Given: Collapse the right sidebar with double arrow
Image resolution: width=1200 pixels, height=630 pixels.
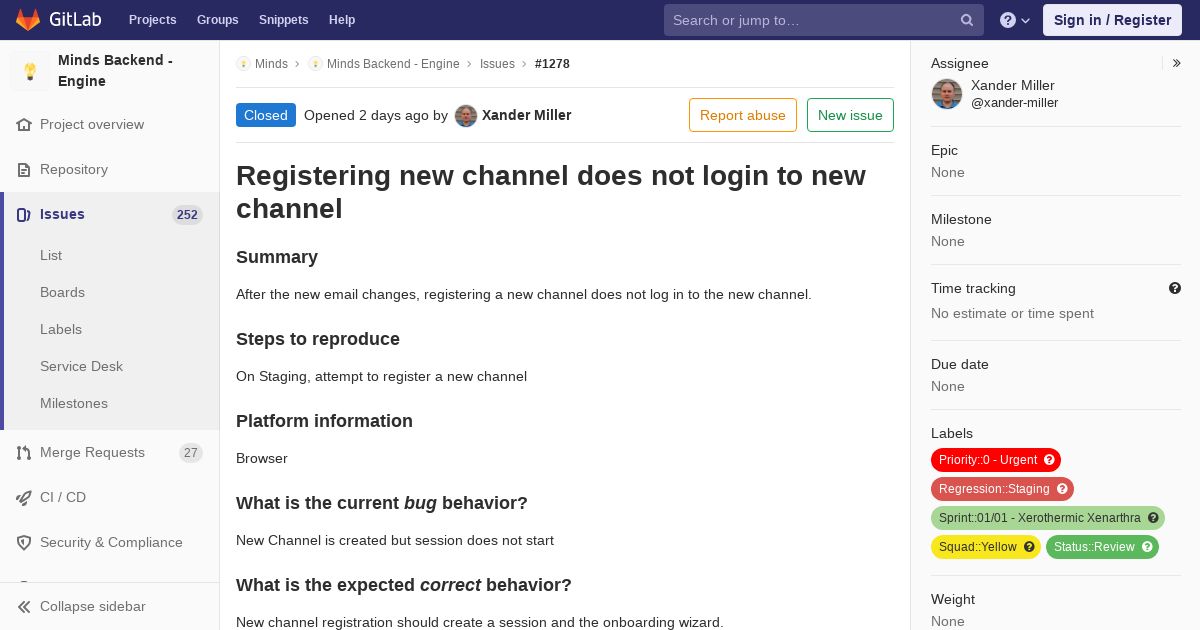Looking at the screenshot, I should (x=1177, y=63).
